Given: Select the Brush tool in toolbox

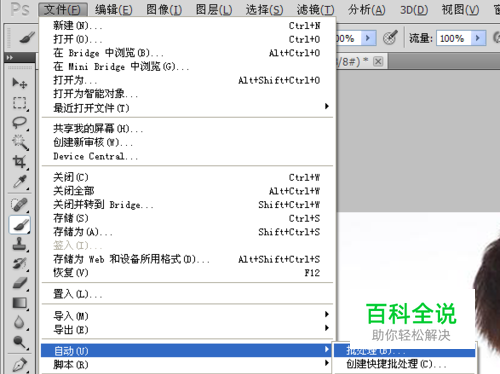Looking at the screenshot, I should point(20,225).
